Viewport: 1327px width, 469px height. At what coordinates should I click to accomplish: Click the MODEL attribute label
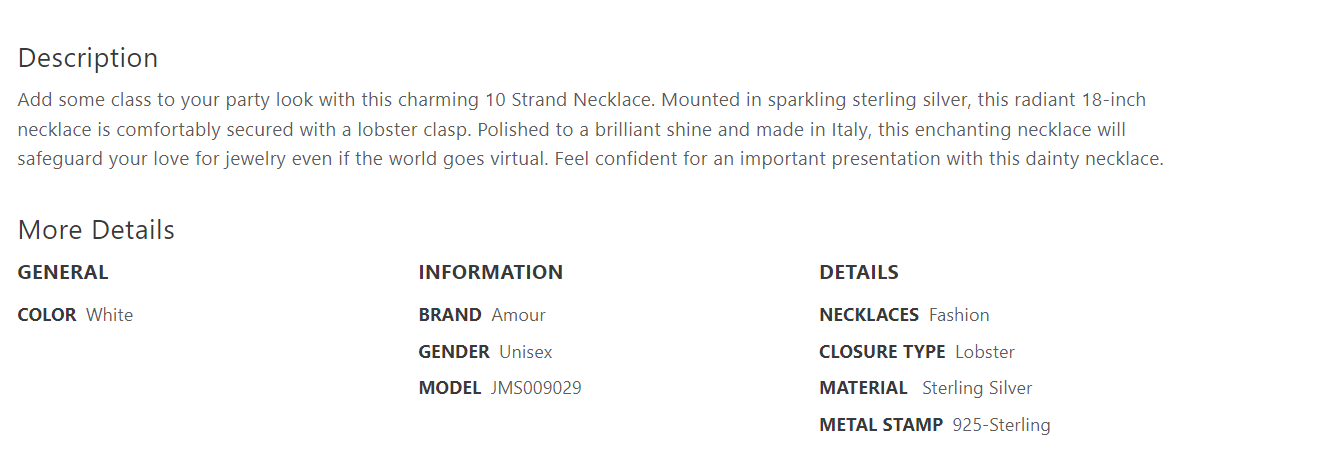click(x=450, y=388)
